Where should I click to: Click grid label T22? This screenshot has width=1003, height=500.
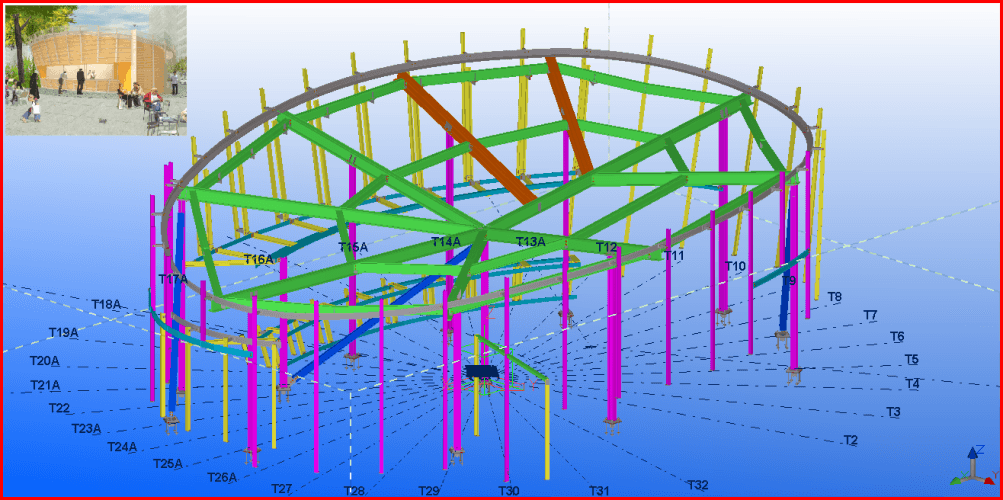(59, 408)
